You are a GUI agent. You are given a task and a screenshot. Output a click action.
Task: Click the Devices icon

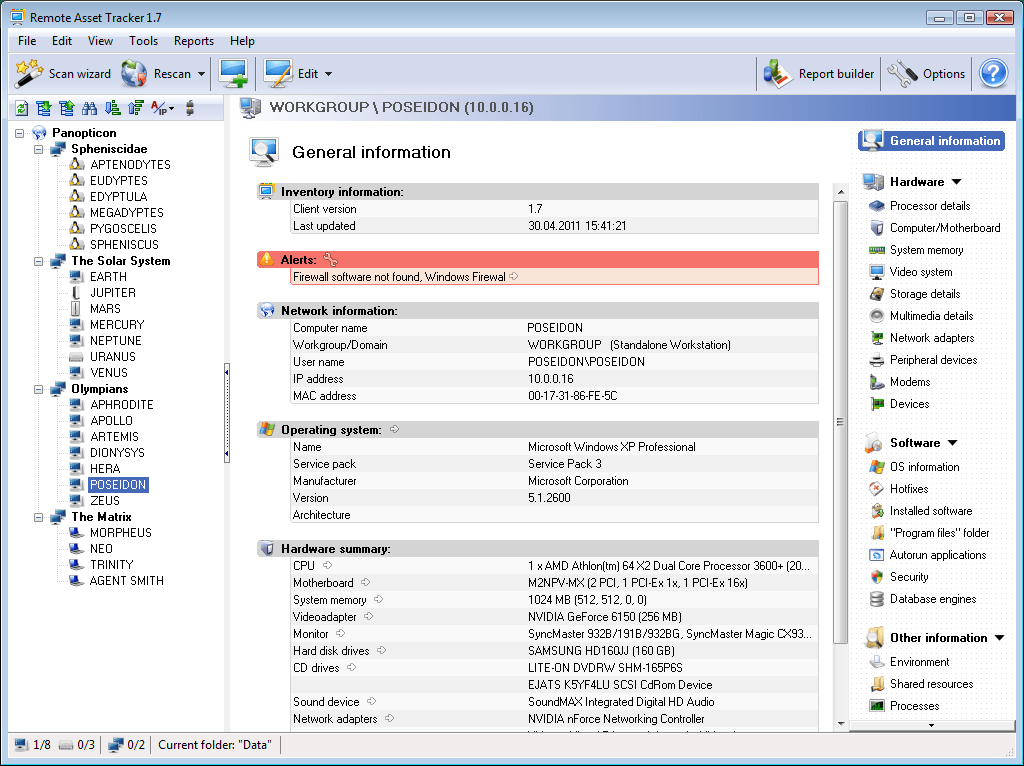[x=877, y=404]
